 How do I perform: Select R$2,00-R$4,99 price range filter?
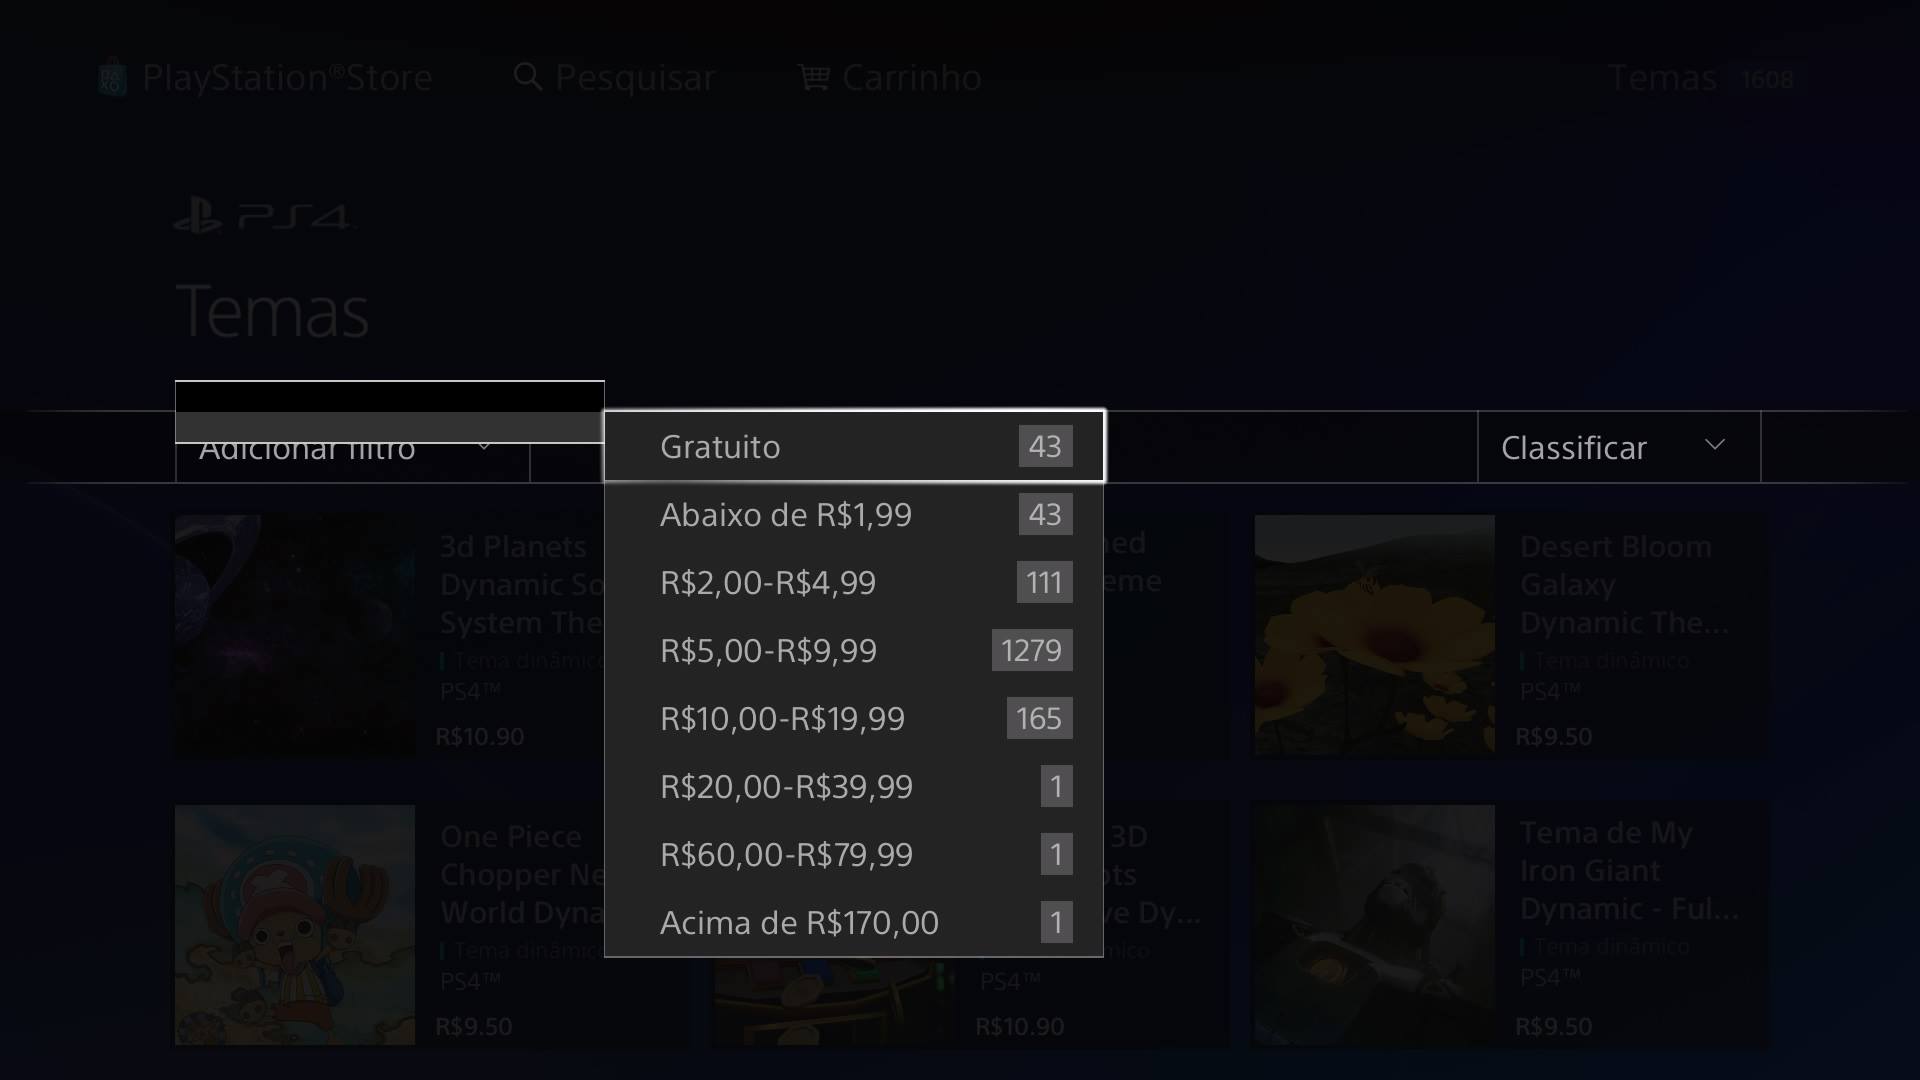click(853, 582)
